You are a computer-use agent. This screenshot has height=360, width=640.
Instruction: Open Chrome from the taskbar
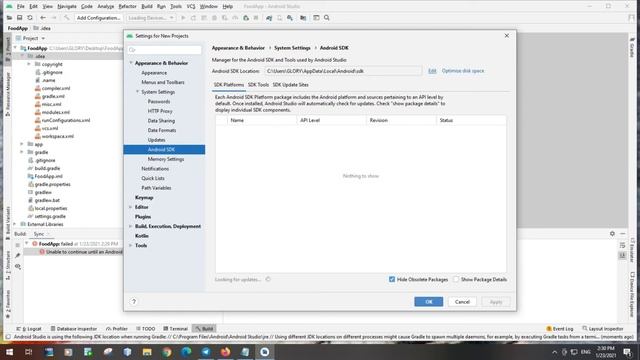(167, 352)
